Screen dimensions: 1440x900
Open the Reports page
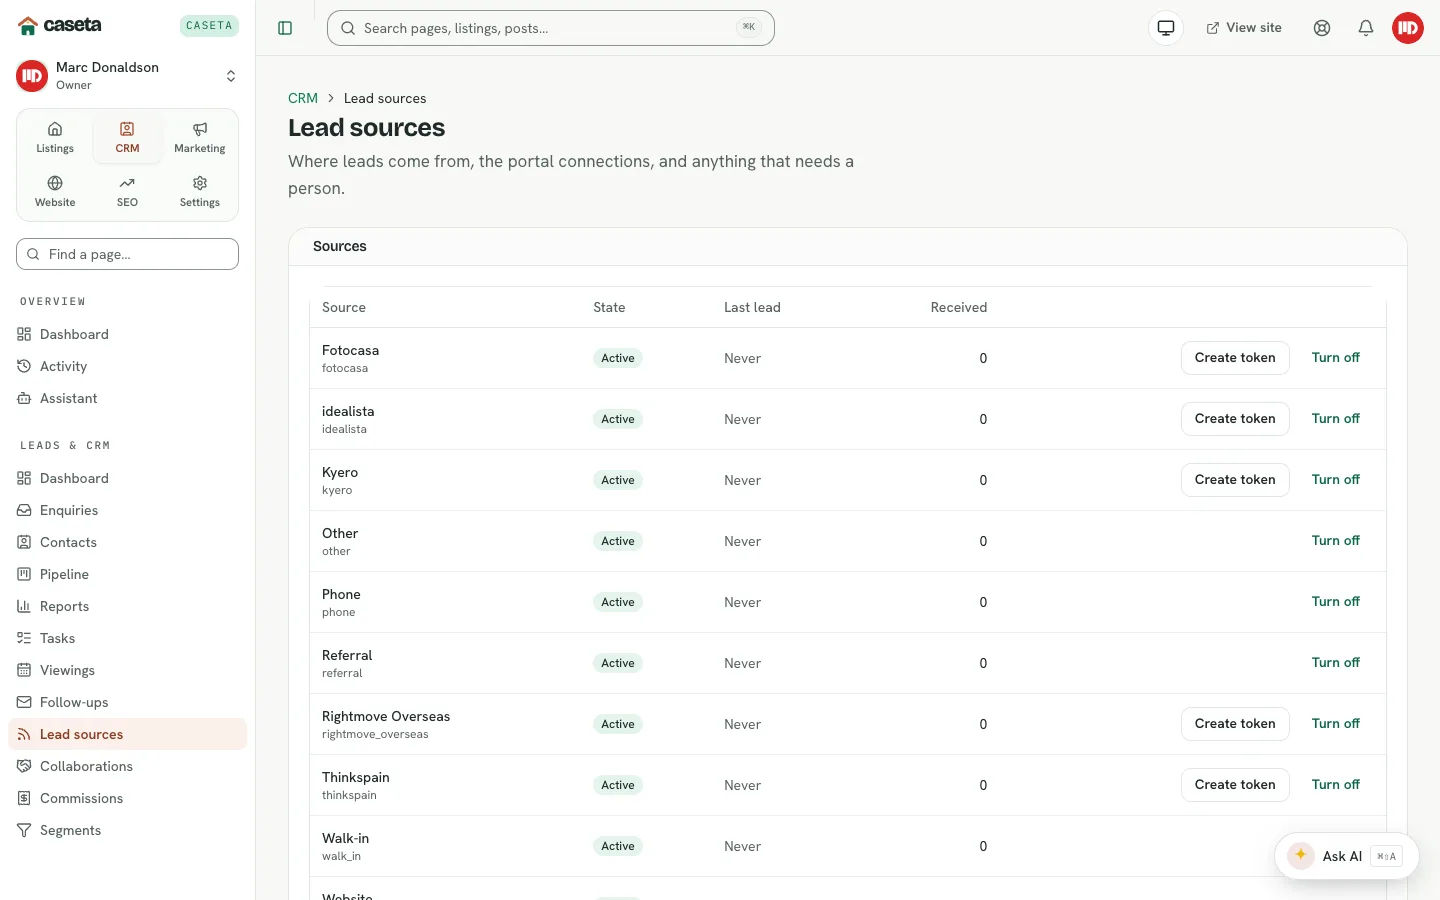pyautogui.click(x=127, y=606)
